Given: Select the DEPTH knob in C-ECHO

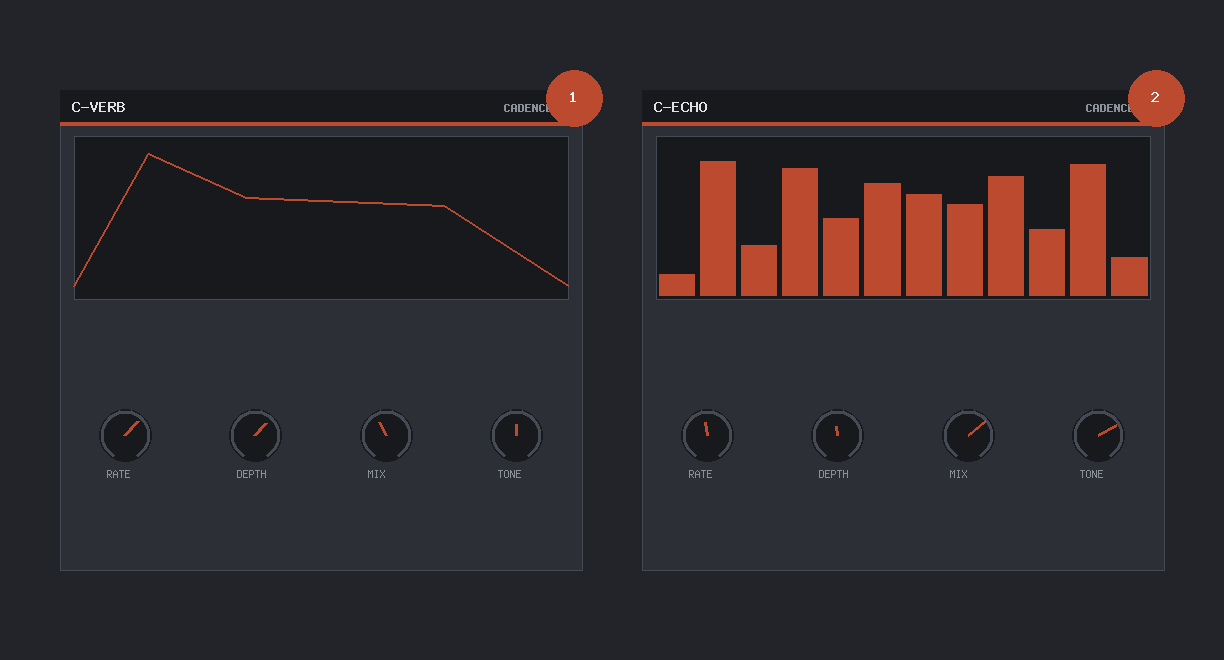Looking at the screenshot, I should tap(837, 436).
